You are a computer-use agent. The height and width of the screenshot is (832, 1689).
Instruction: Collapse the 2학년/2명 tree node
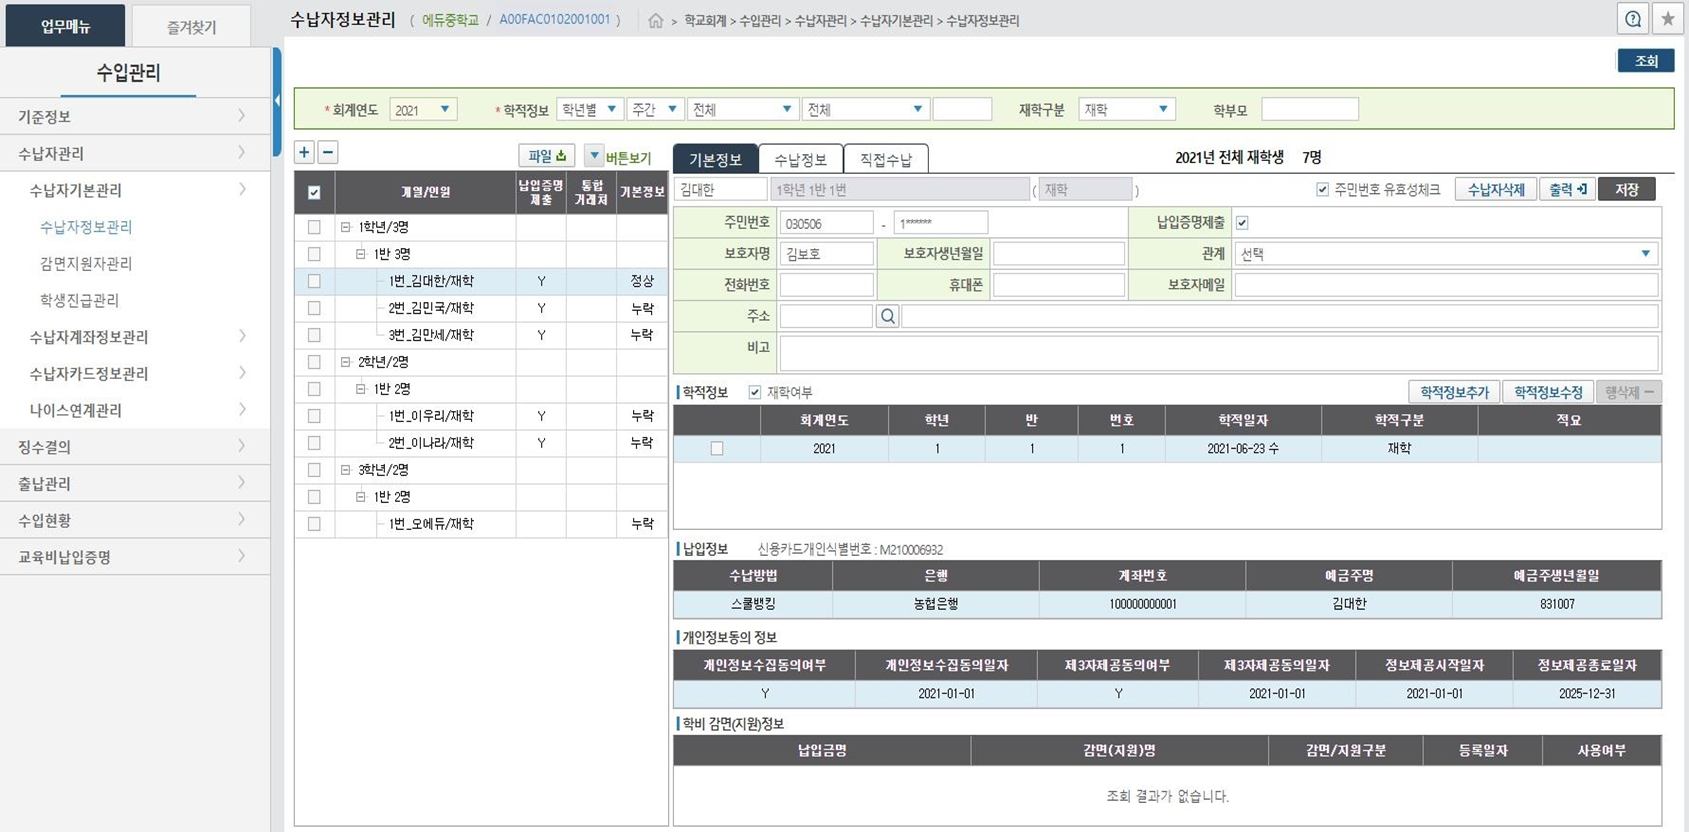(x=345, y=362)
